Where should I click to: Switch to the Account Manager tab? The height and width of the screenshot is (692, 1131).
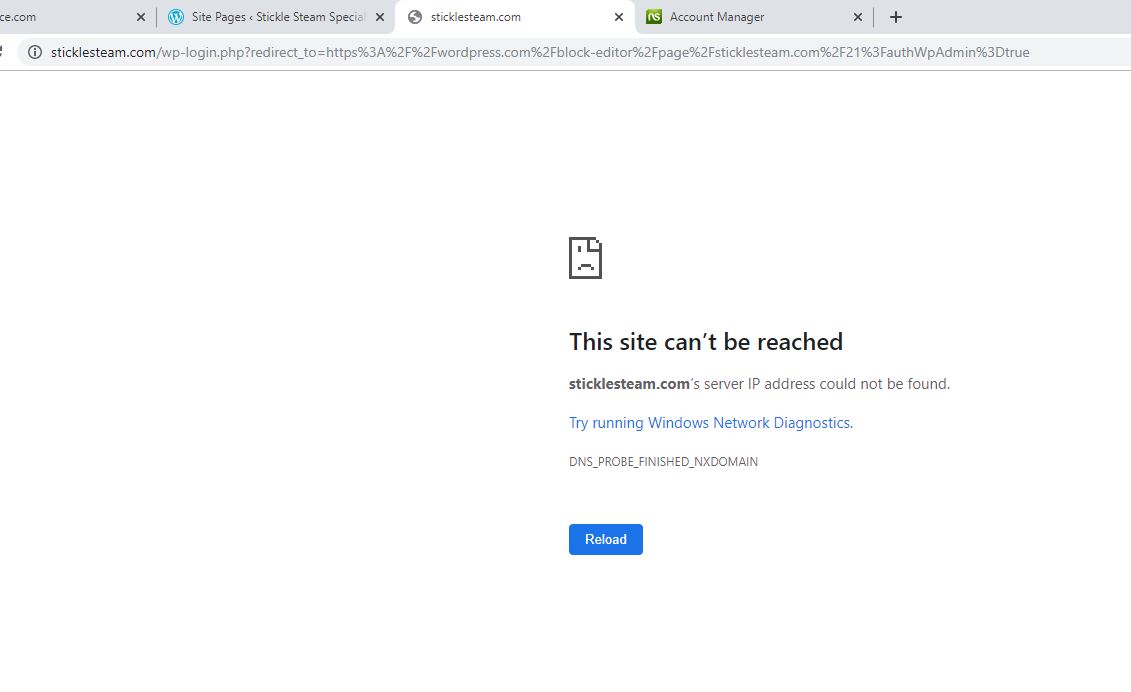(740, 17)
